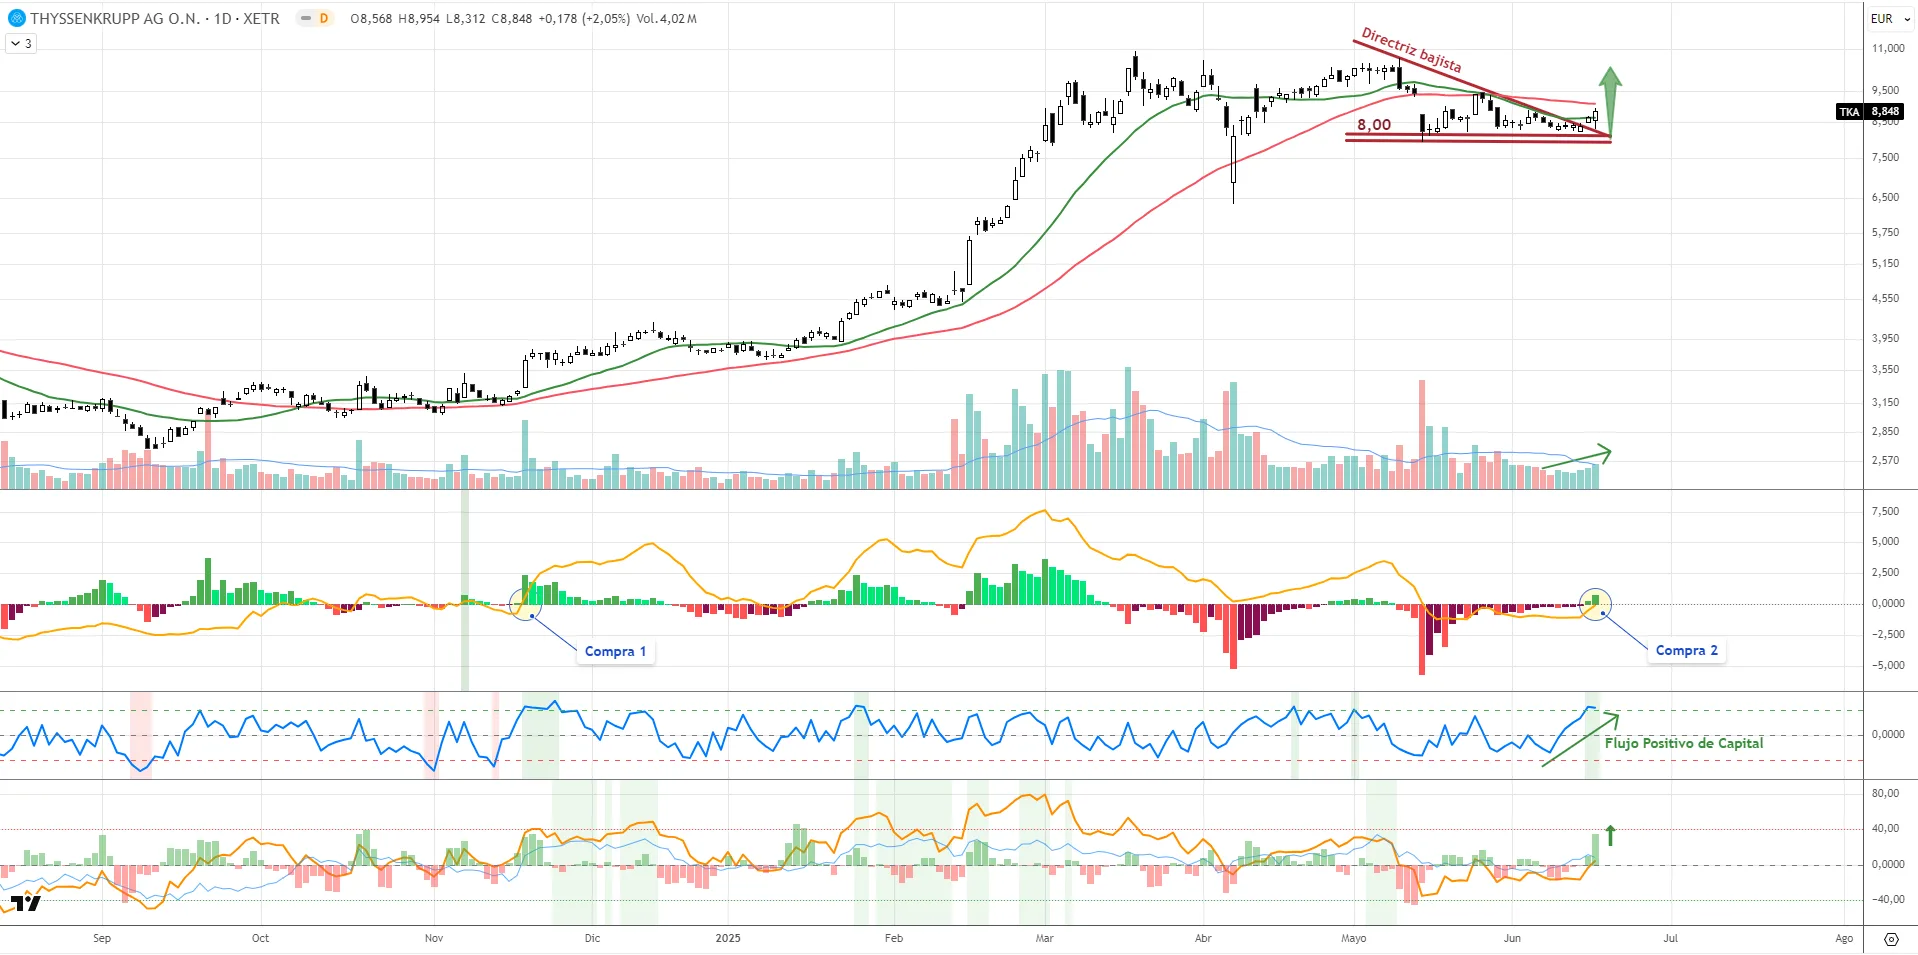
Task: Click the H8,954 high value
Action: click(x=418, y=18)
